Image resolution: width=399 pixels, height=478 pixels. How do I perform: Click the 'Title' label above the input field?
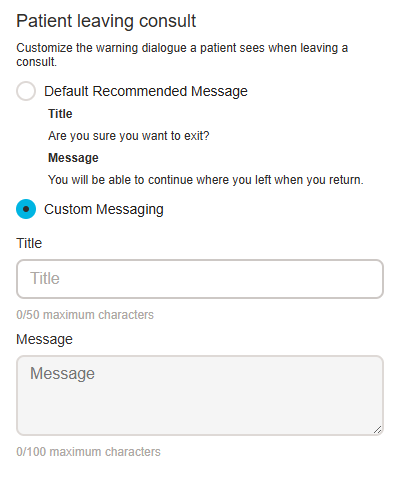[x=29, y=243]
